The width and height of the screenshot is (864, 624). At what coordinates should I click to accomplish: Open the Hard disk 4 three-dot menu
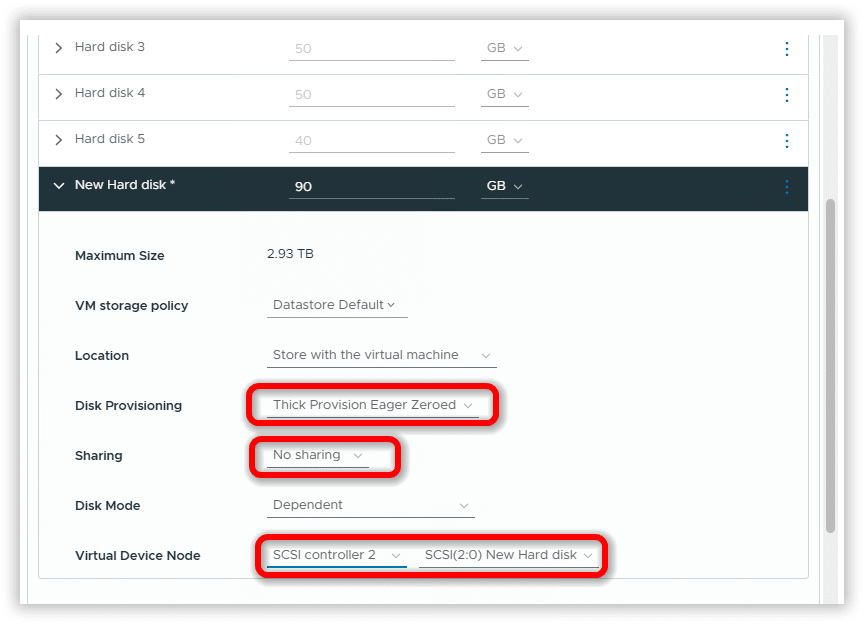[787, 95]
